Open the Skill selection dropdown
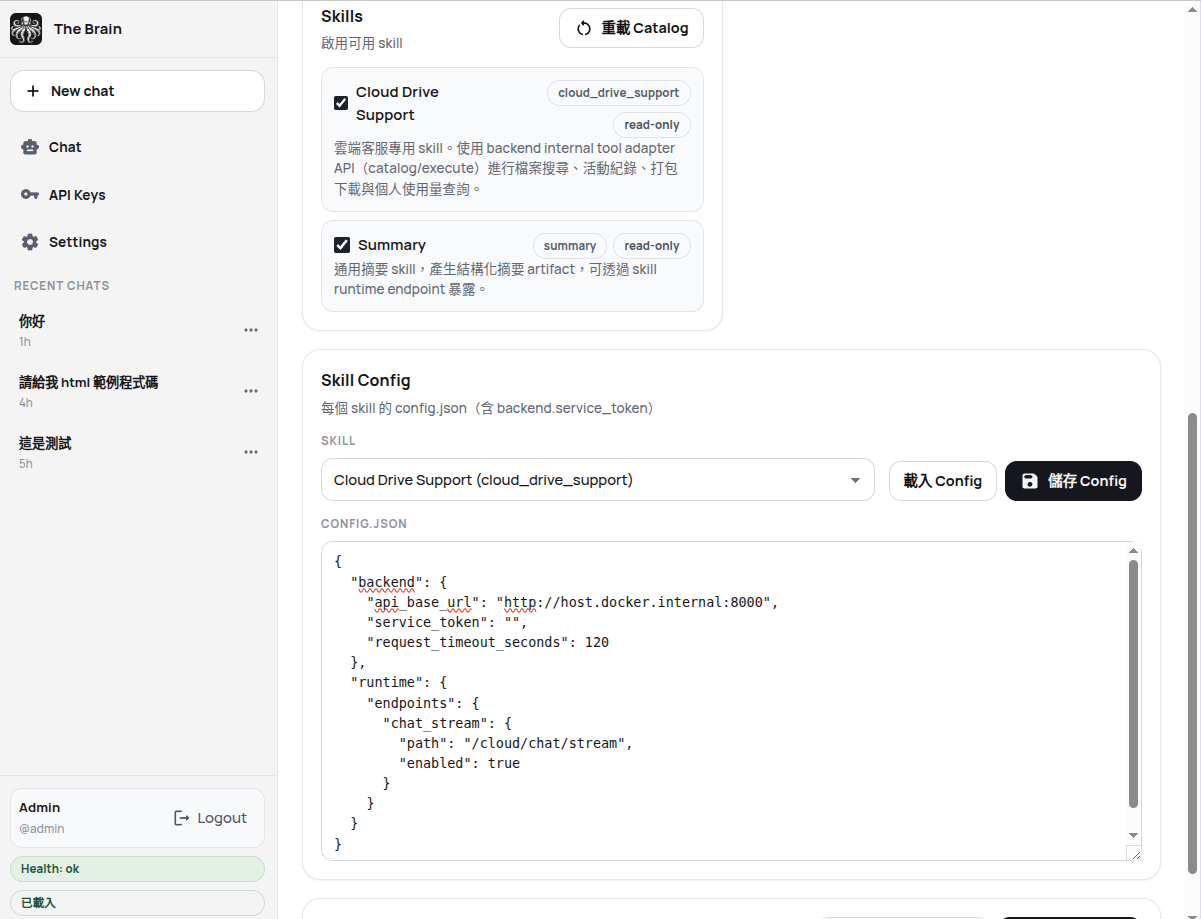Screen dimensions: 1201x919 click(598, 480)
